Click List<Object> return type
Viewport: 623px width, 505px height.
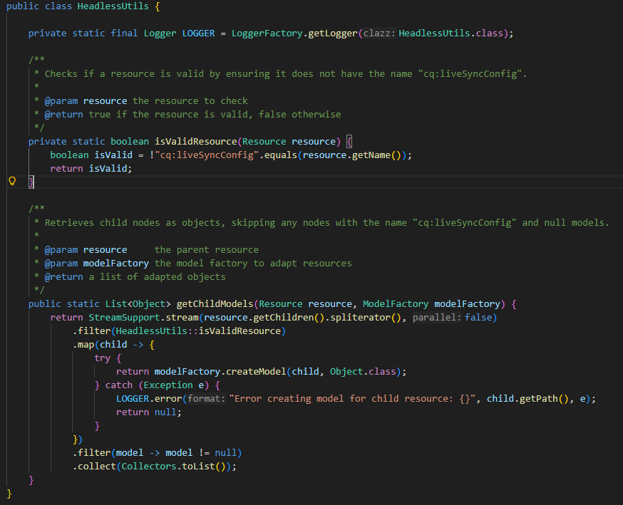[137, 304]
